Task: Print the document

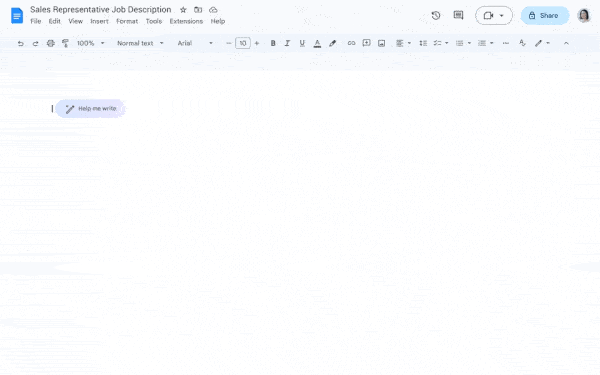Action: [51, 43]
